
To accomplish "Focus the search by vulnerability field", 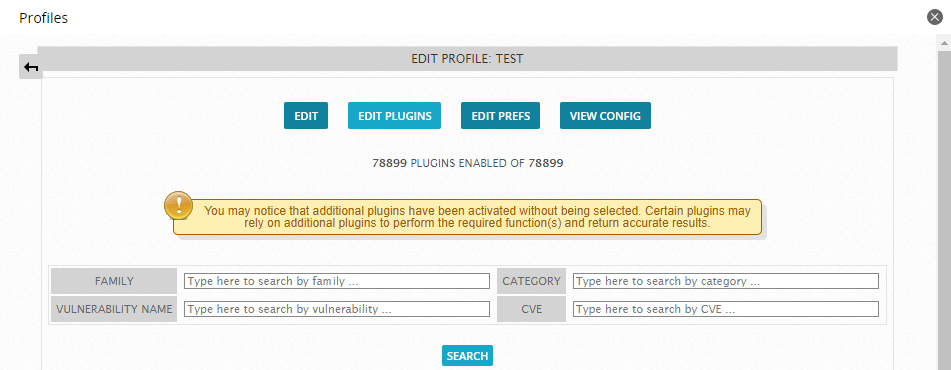I will (x=337, y=309).
